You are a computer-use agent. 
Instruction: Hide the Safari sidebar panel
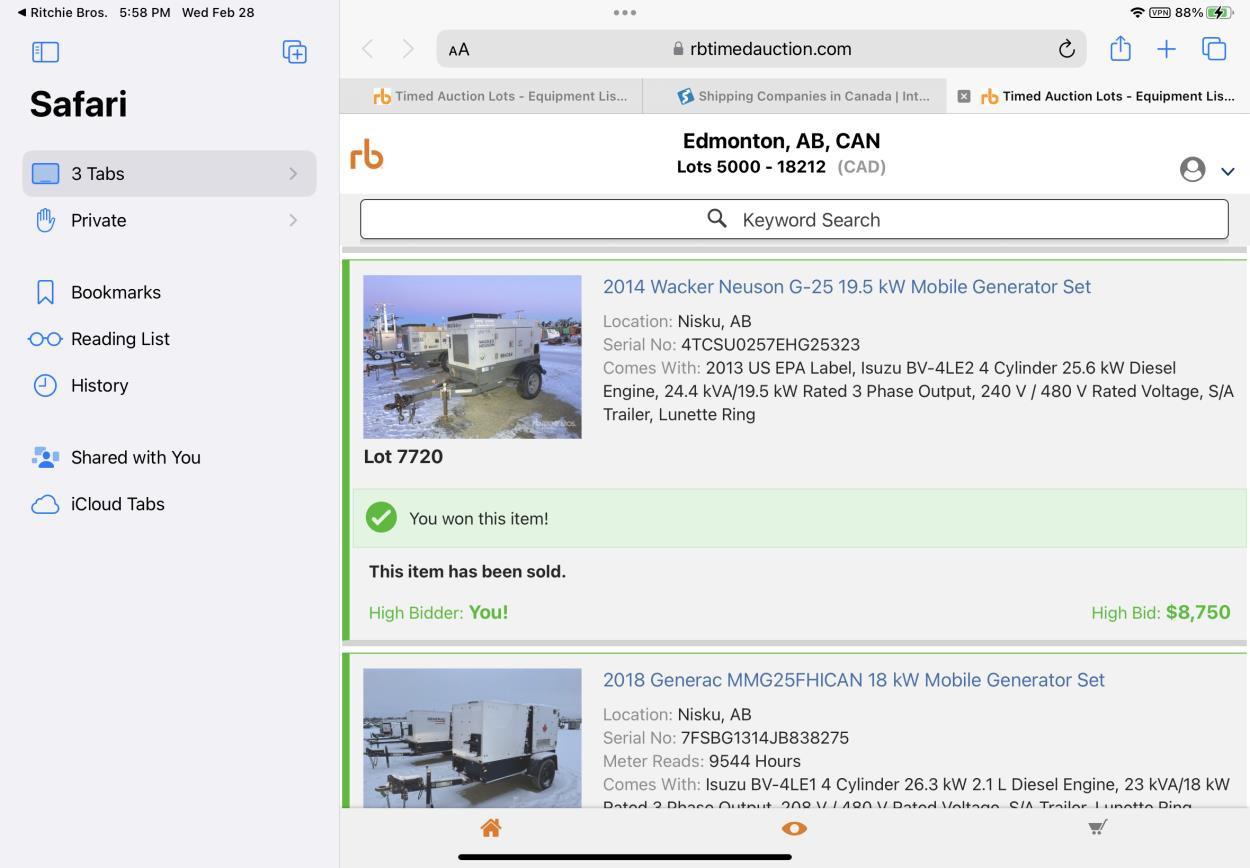(46, 52)
